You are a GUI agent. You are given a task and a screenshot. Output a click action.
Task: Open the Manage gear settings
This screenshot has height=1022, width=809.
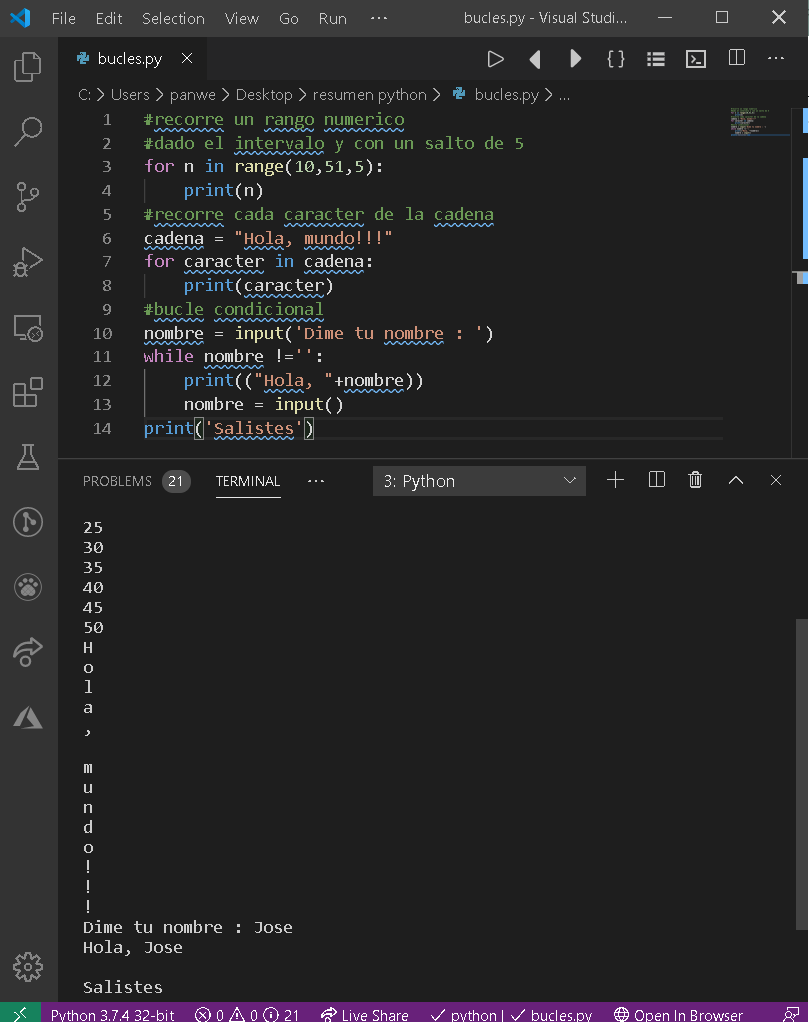[x=27, y=967]
